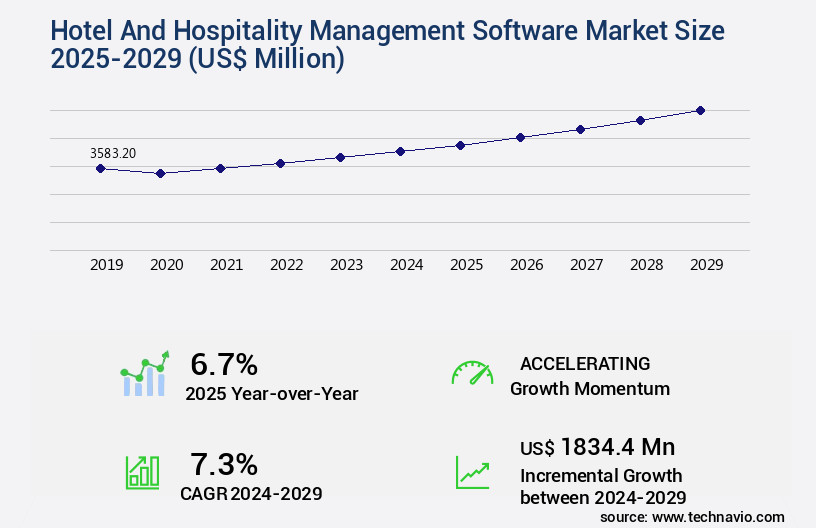816x528 pixels.
Task: Click the 7.3% CAGR figure
Action: click(224, 464)
